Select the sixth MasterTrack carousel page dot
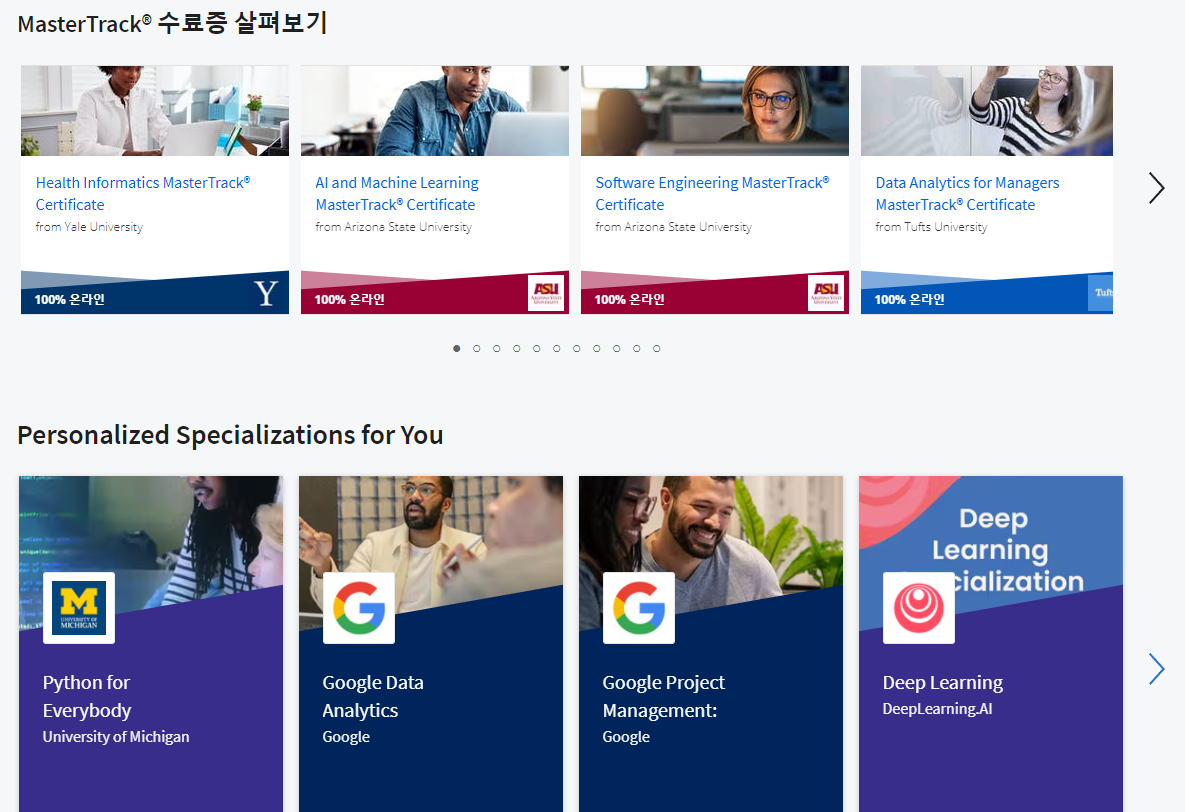The height and width of the screenshot is (812, 1185). [x=557, y=349]
